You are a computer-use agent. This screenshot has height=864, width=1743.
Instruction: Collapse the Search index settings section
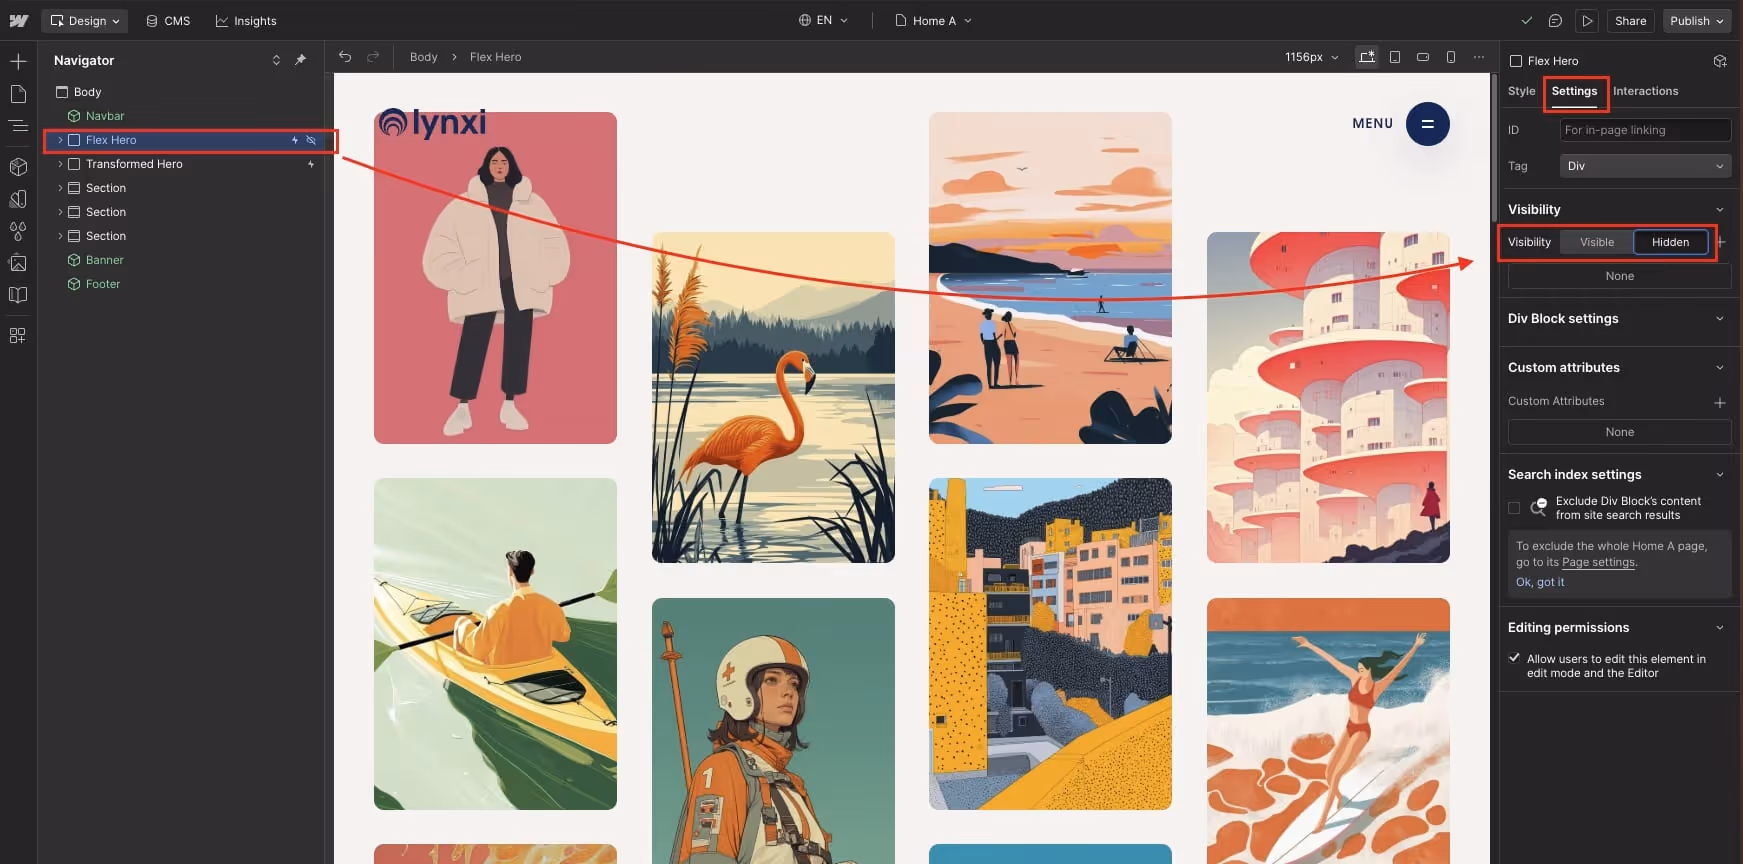point(1720,475)
